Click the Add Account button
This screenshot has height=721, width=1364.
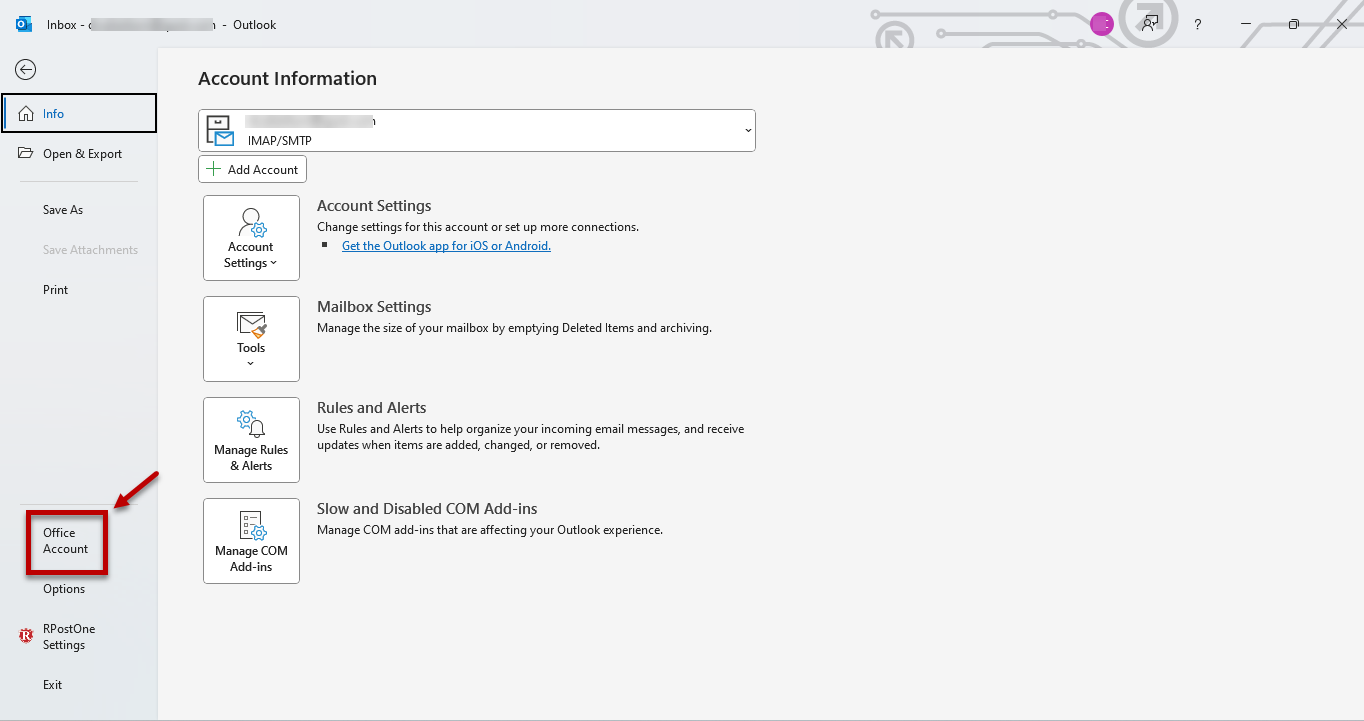pos(252,170)
